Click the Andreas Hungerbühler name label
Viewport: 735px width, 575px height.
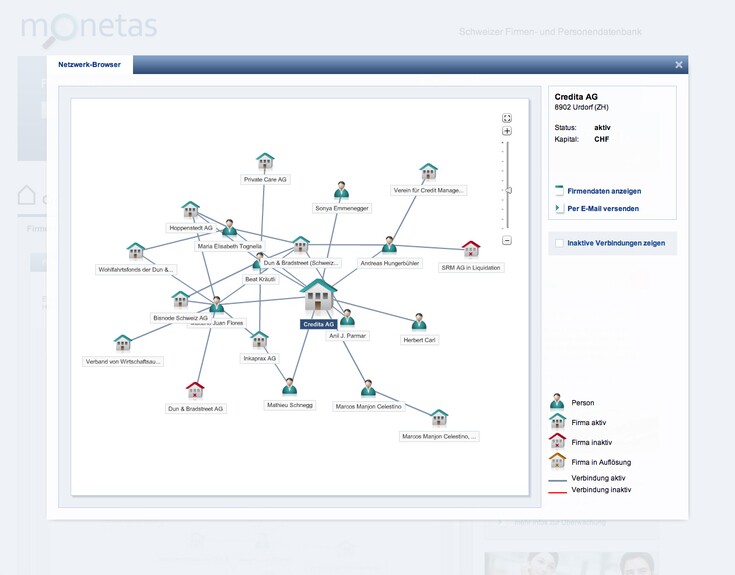[x=390, y=263]
